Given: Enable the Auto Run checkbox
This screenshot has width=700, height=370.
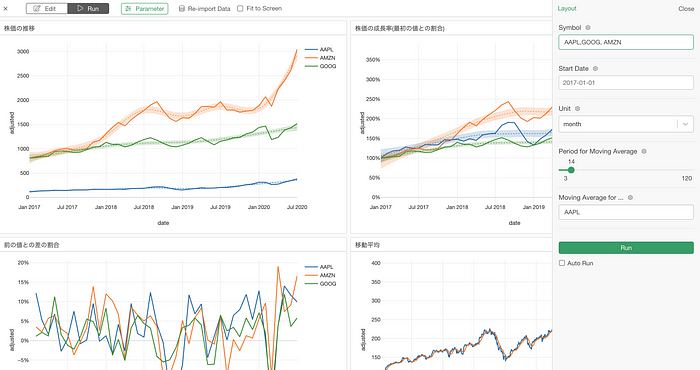Looking at the screenshot, I should (562, 263).
